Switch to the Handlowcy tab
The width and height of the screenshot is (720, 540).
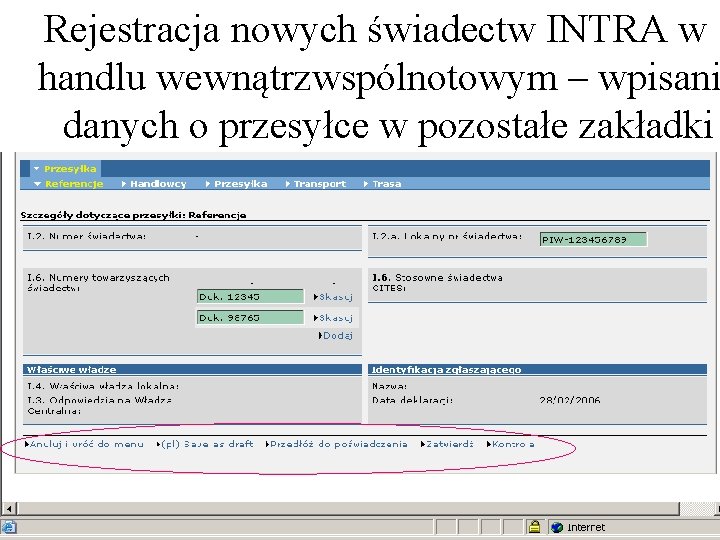click(x=158, y=184)
